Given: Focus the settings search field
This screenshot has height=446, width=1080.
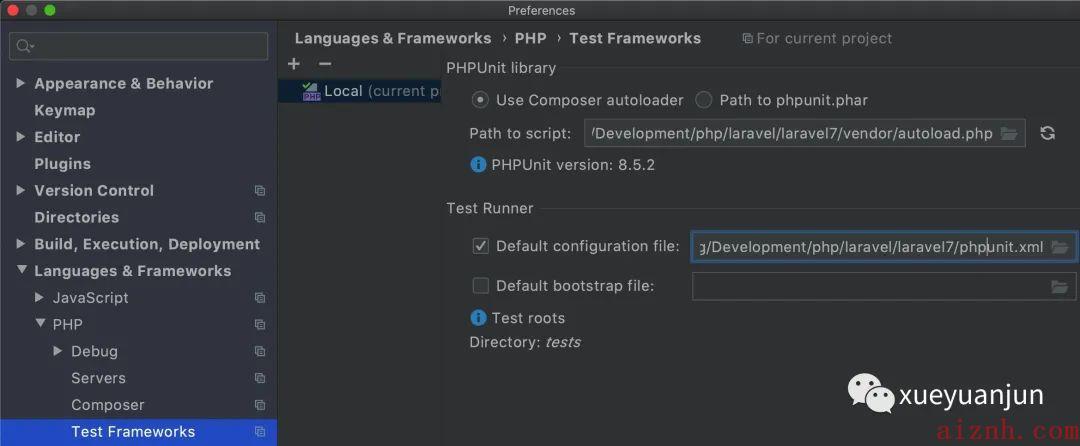Looking at the screenshot, I should click(x=138, y=46).
